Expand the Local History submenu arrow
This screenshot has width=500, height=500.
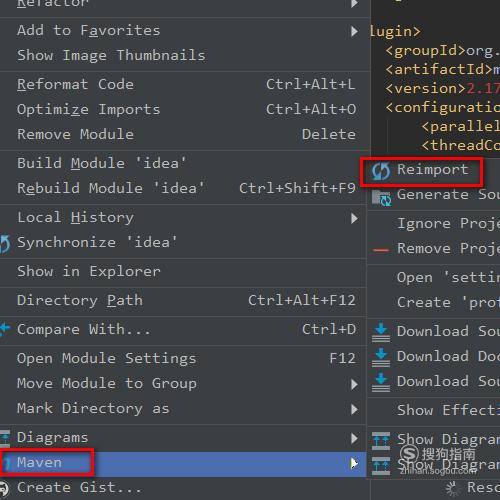click(354, 218)
